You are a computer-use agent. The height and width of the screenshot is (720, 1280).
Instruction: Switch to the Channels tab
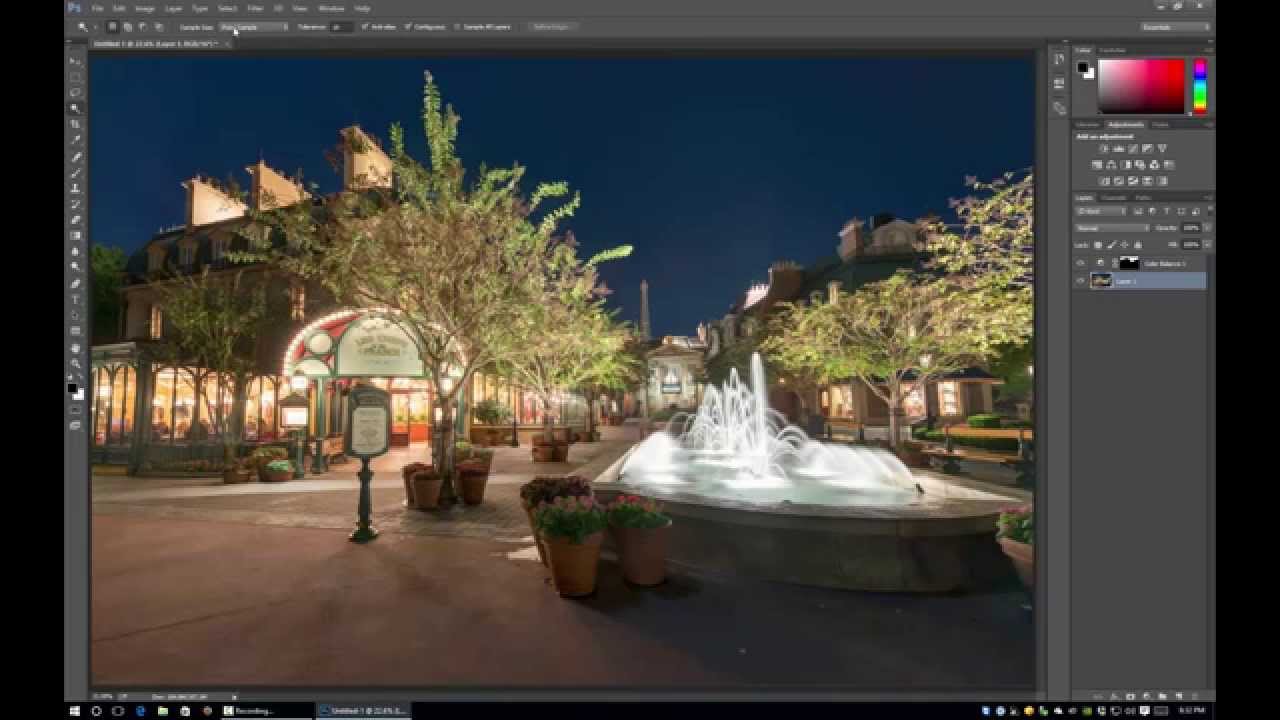pos(1114,198)
